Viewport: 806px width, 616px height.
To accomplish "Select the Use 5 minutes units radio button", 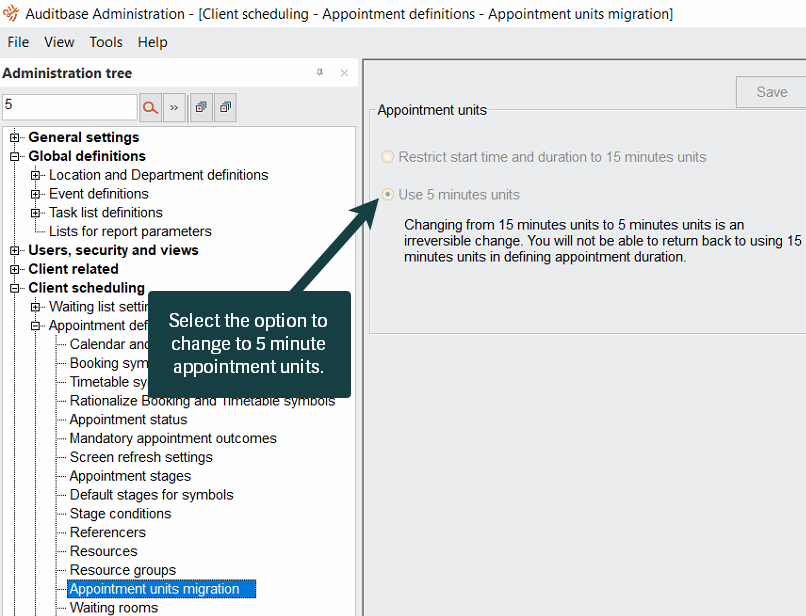I will click(x=388, y=194).
